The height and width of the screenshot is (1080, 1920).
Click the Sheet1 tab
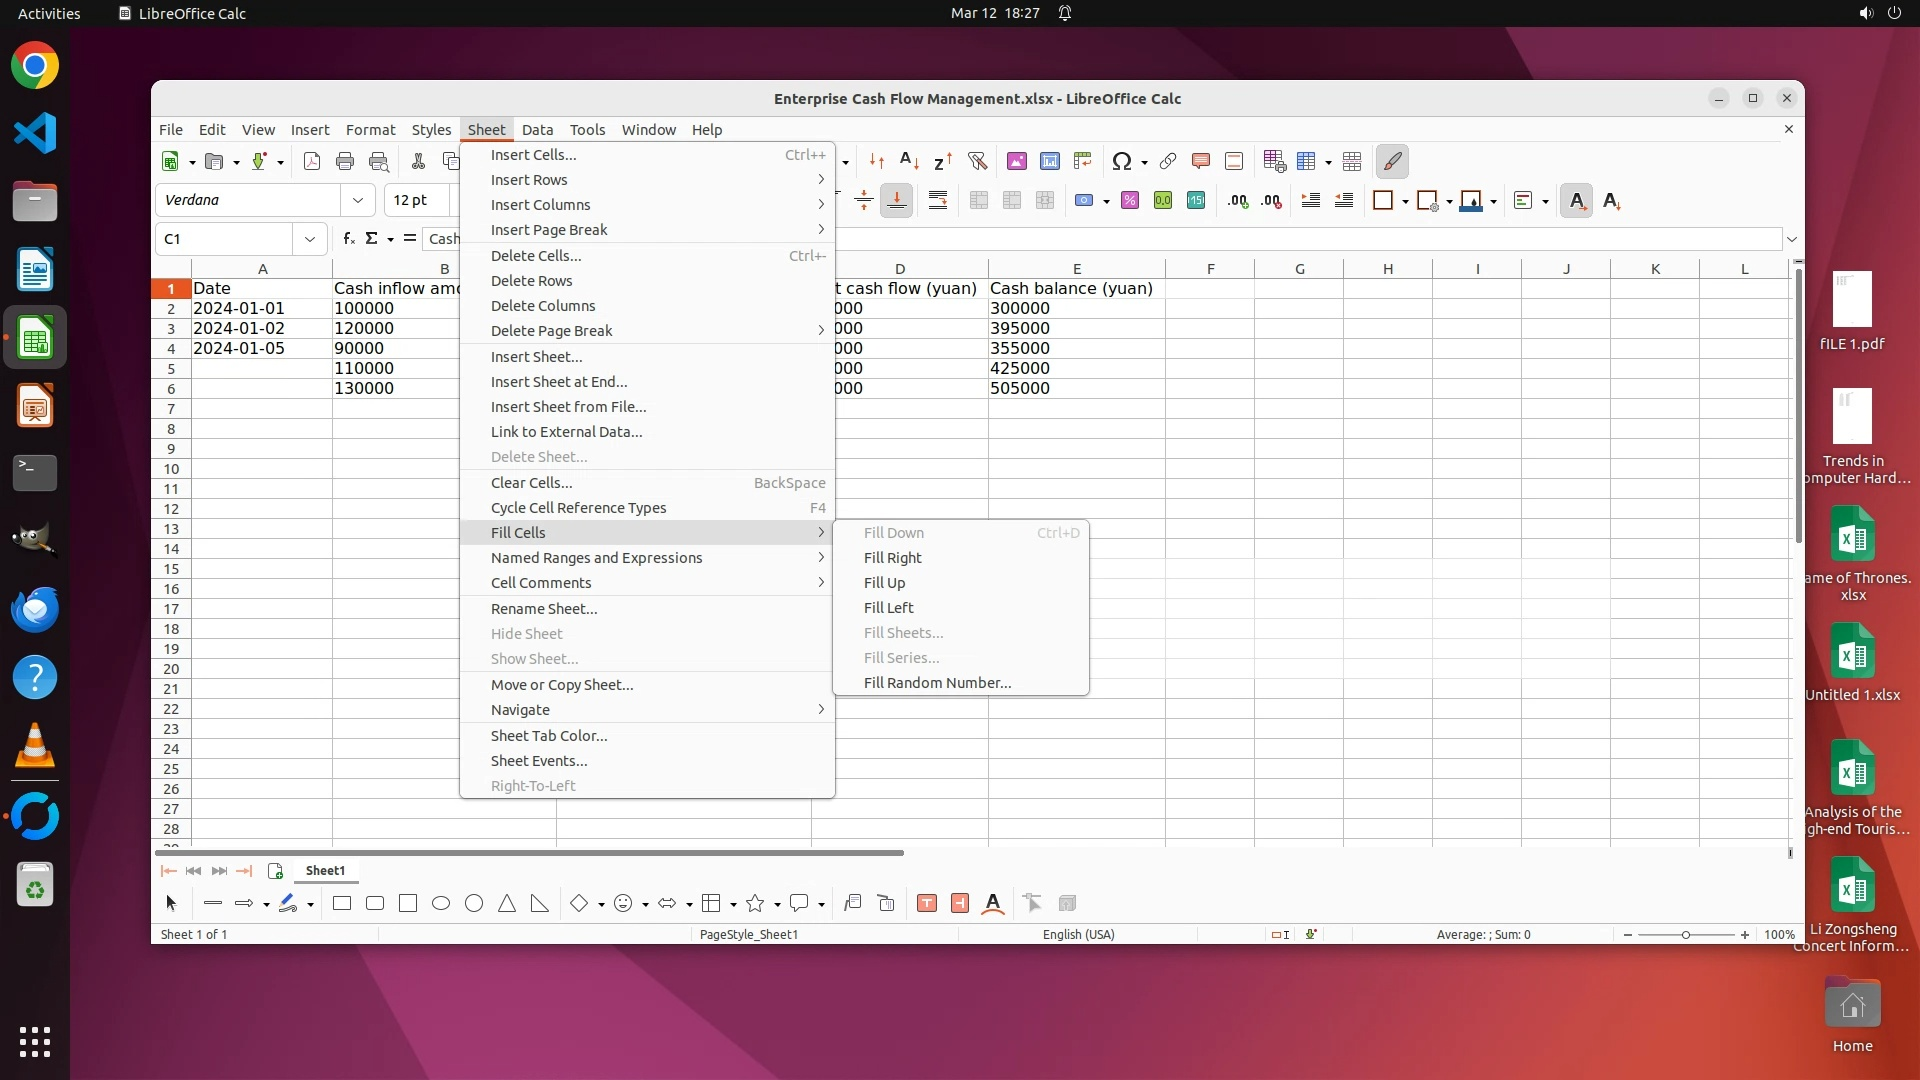[325, 871]
